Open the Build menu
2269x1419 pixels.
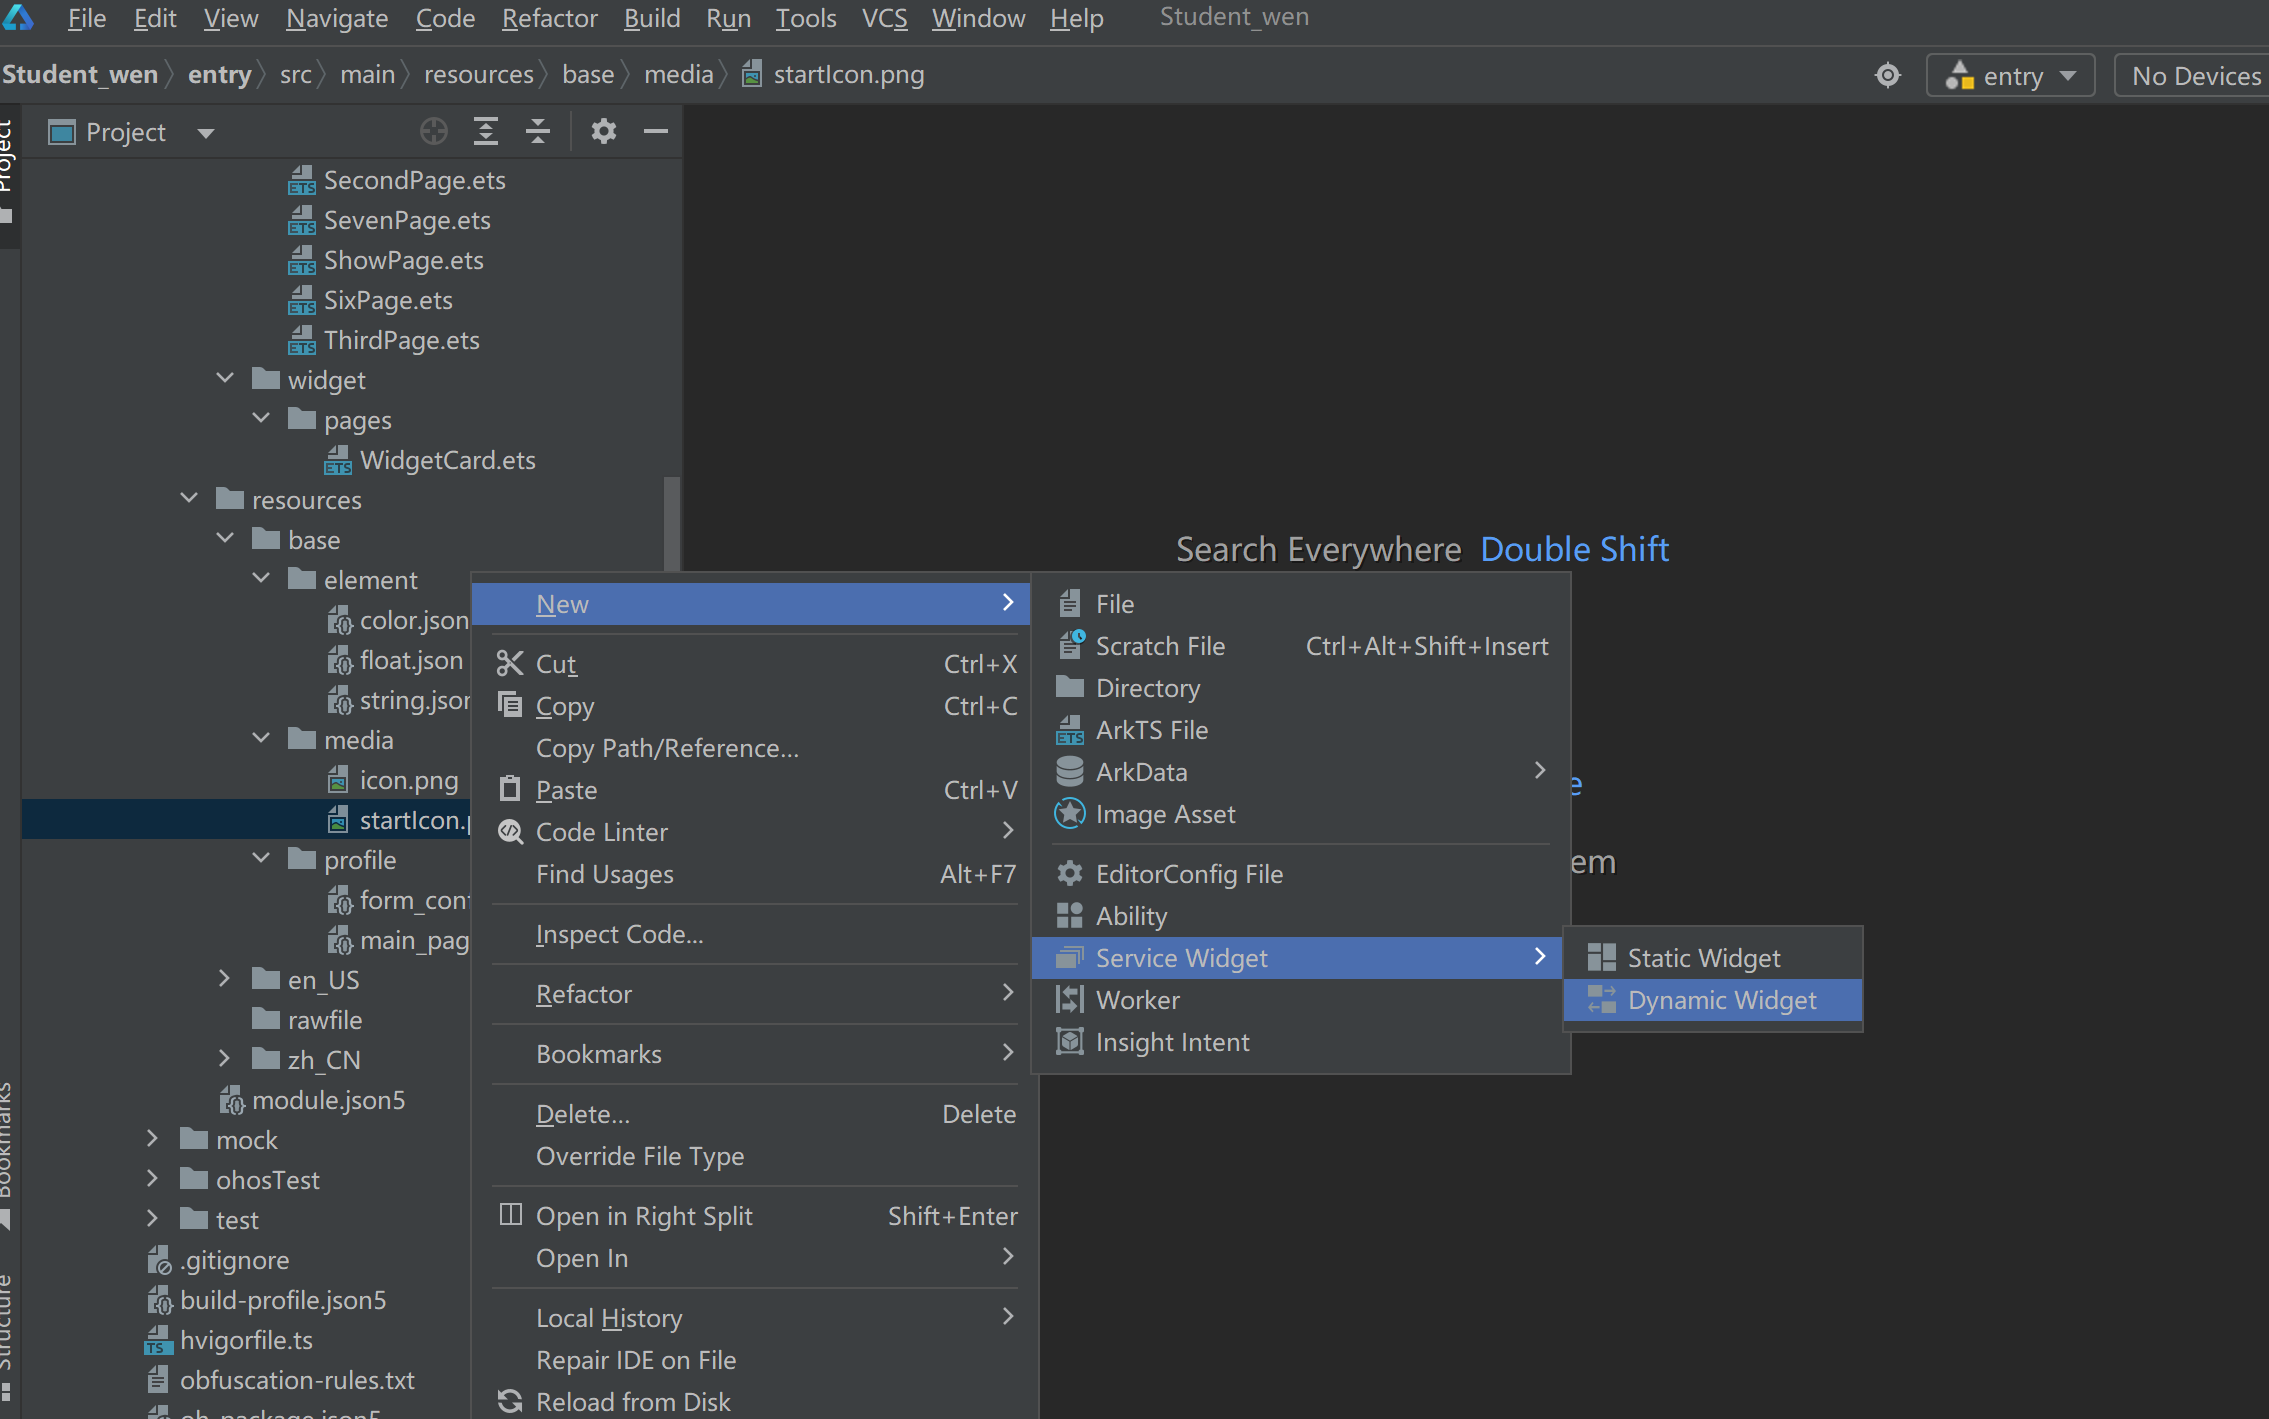[x=652, y=18]
